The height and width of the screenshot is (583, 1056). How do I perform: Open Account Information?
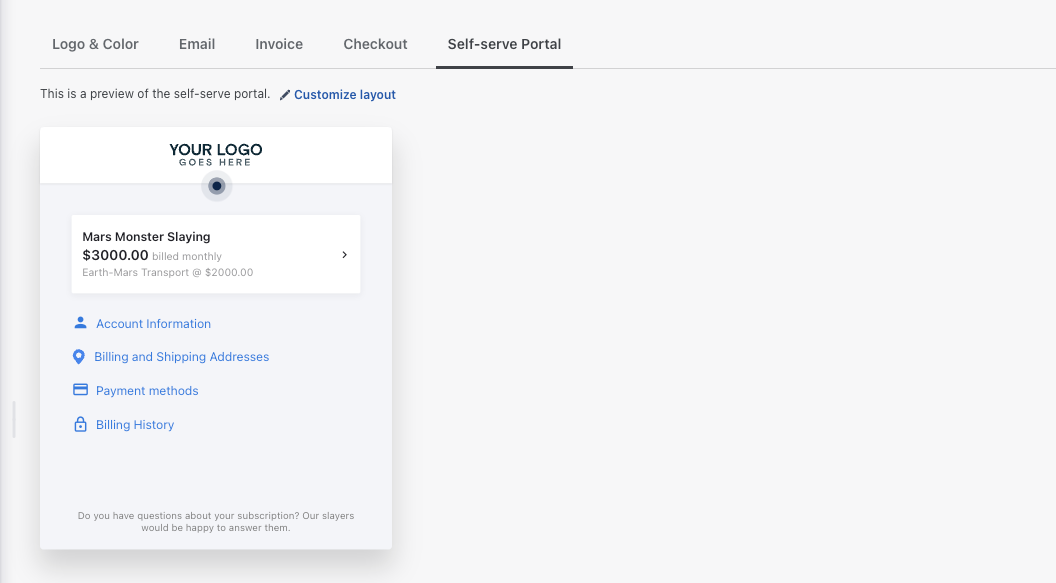click(153, 323)
